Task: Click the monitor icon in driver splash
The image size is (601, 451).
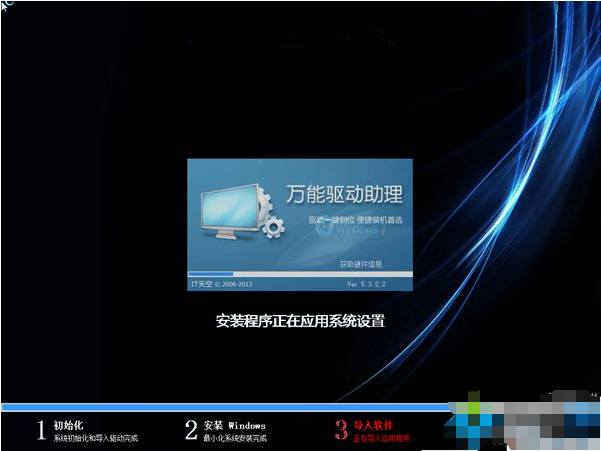Action: [x=230, y=212]
